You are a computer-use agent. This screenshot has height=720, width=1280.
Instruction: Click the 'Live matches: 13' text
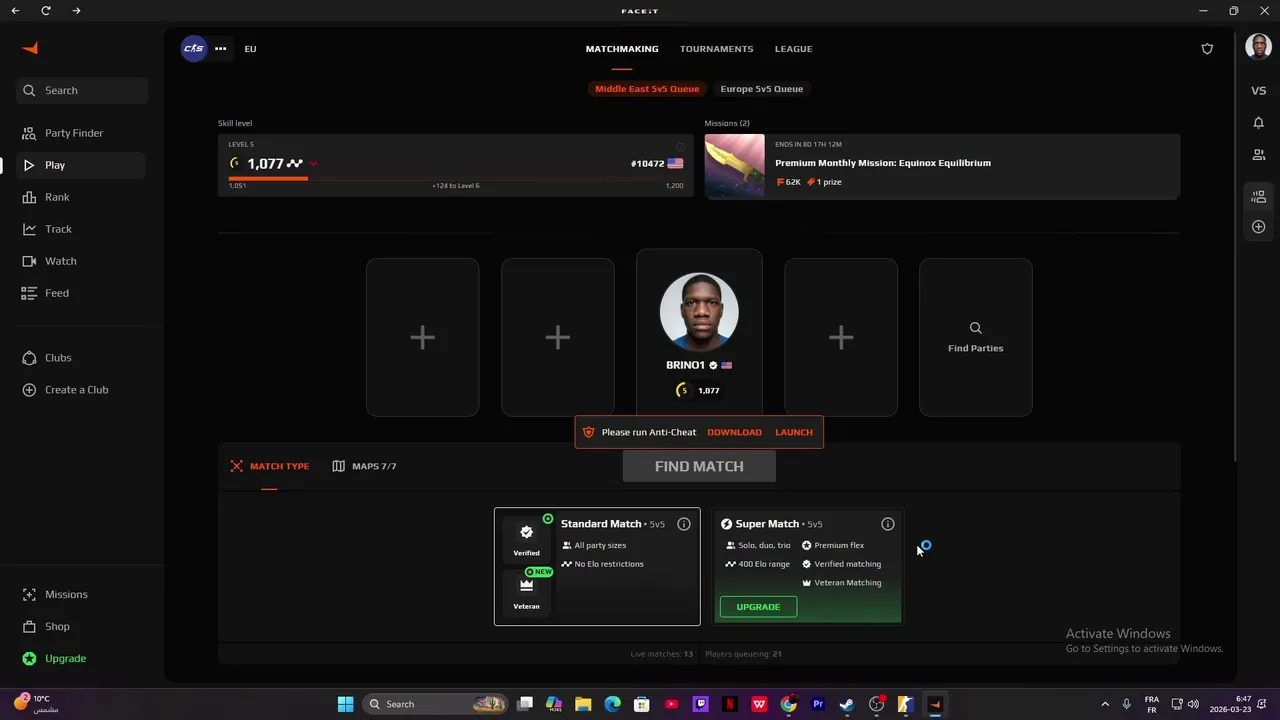click(662, 654)
